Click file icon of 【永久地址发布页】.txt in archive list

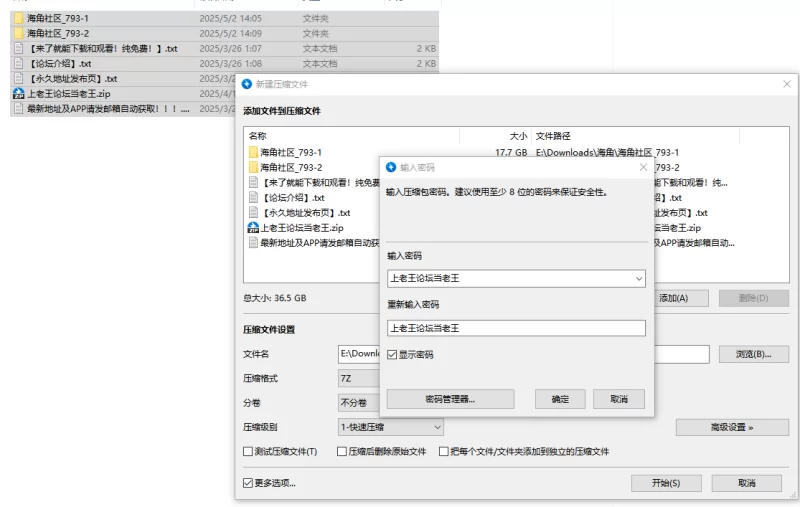pyautogui.click(x=254, y=212)
